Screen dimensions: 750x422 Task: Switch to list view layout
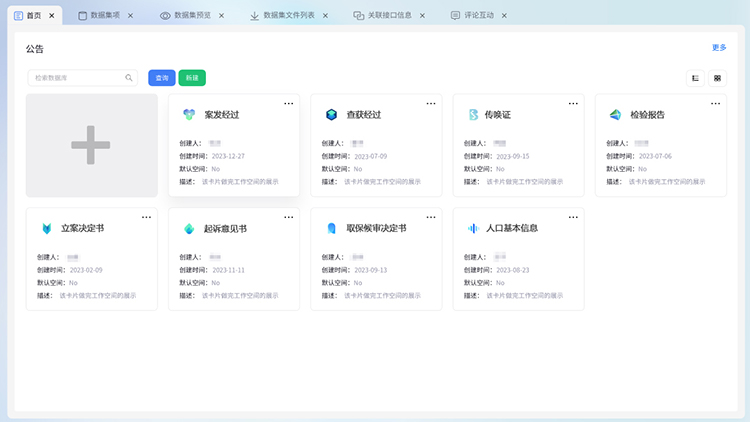[695, 78]
